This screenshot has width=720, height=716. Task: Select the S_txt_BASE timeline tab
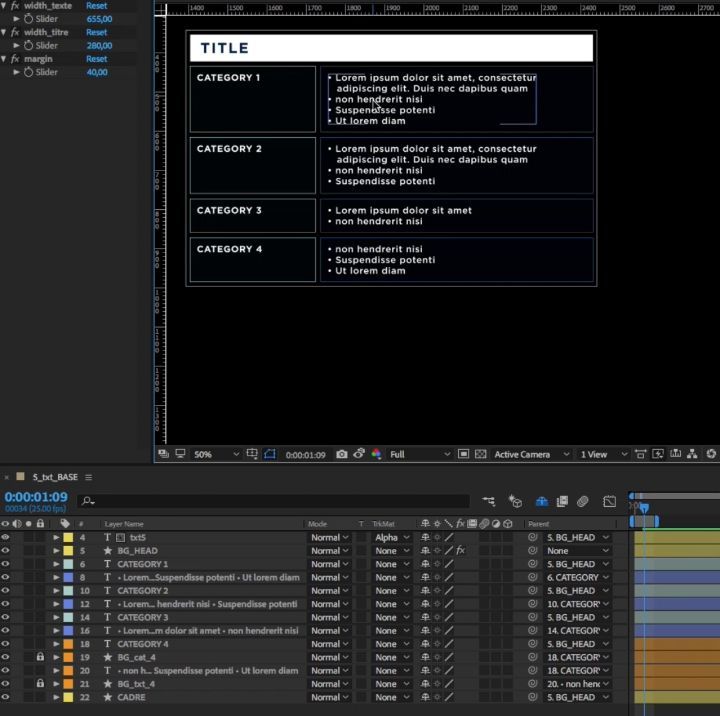point(54,477)
